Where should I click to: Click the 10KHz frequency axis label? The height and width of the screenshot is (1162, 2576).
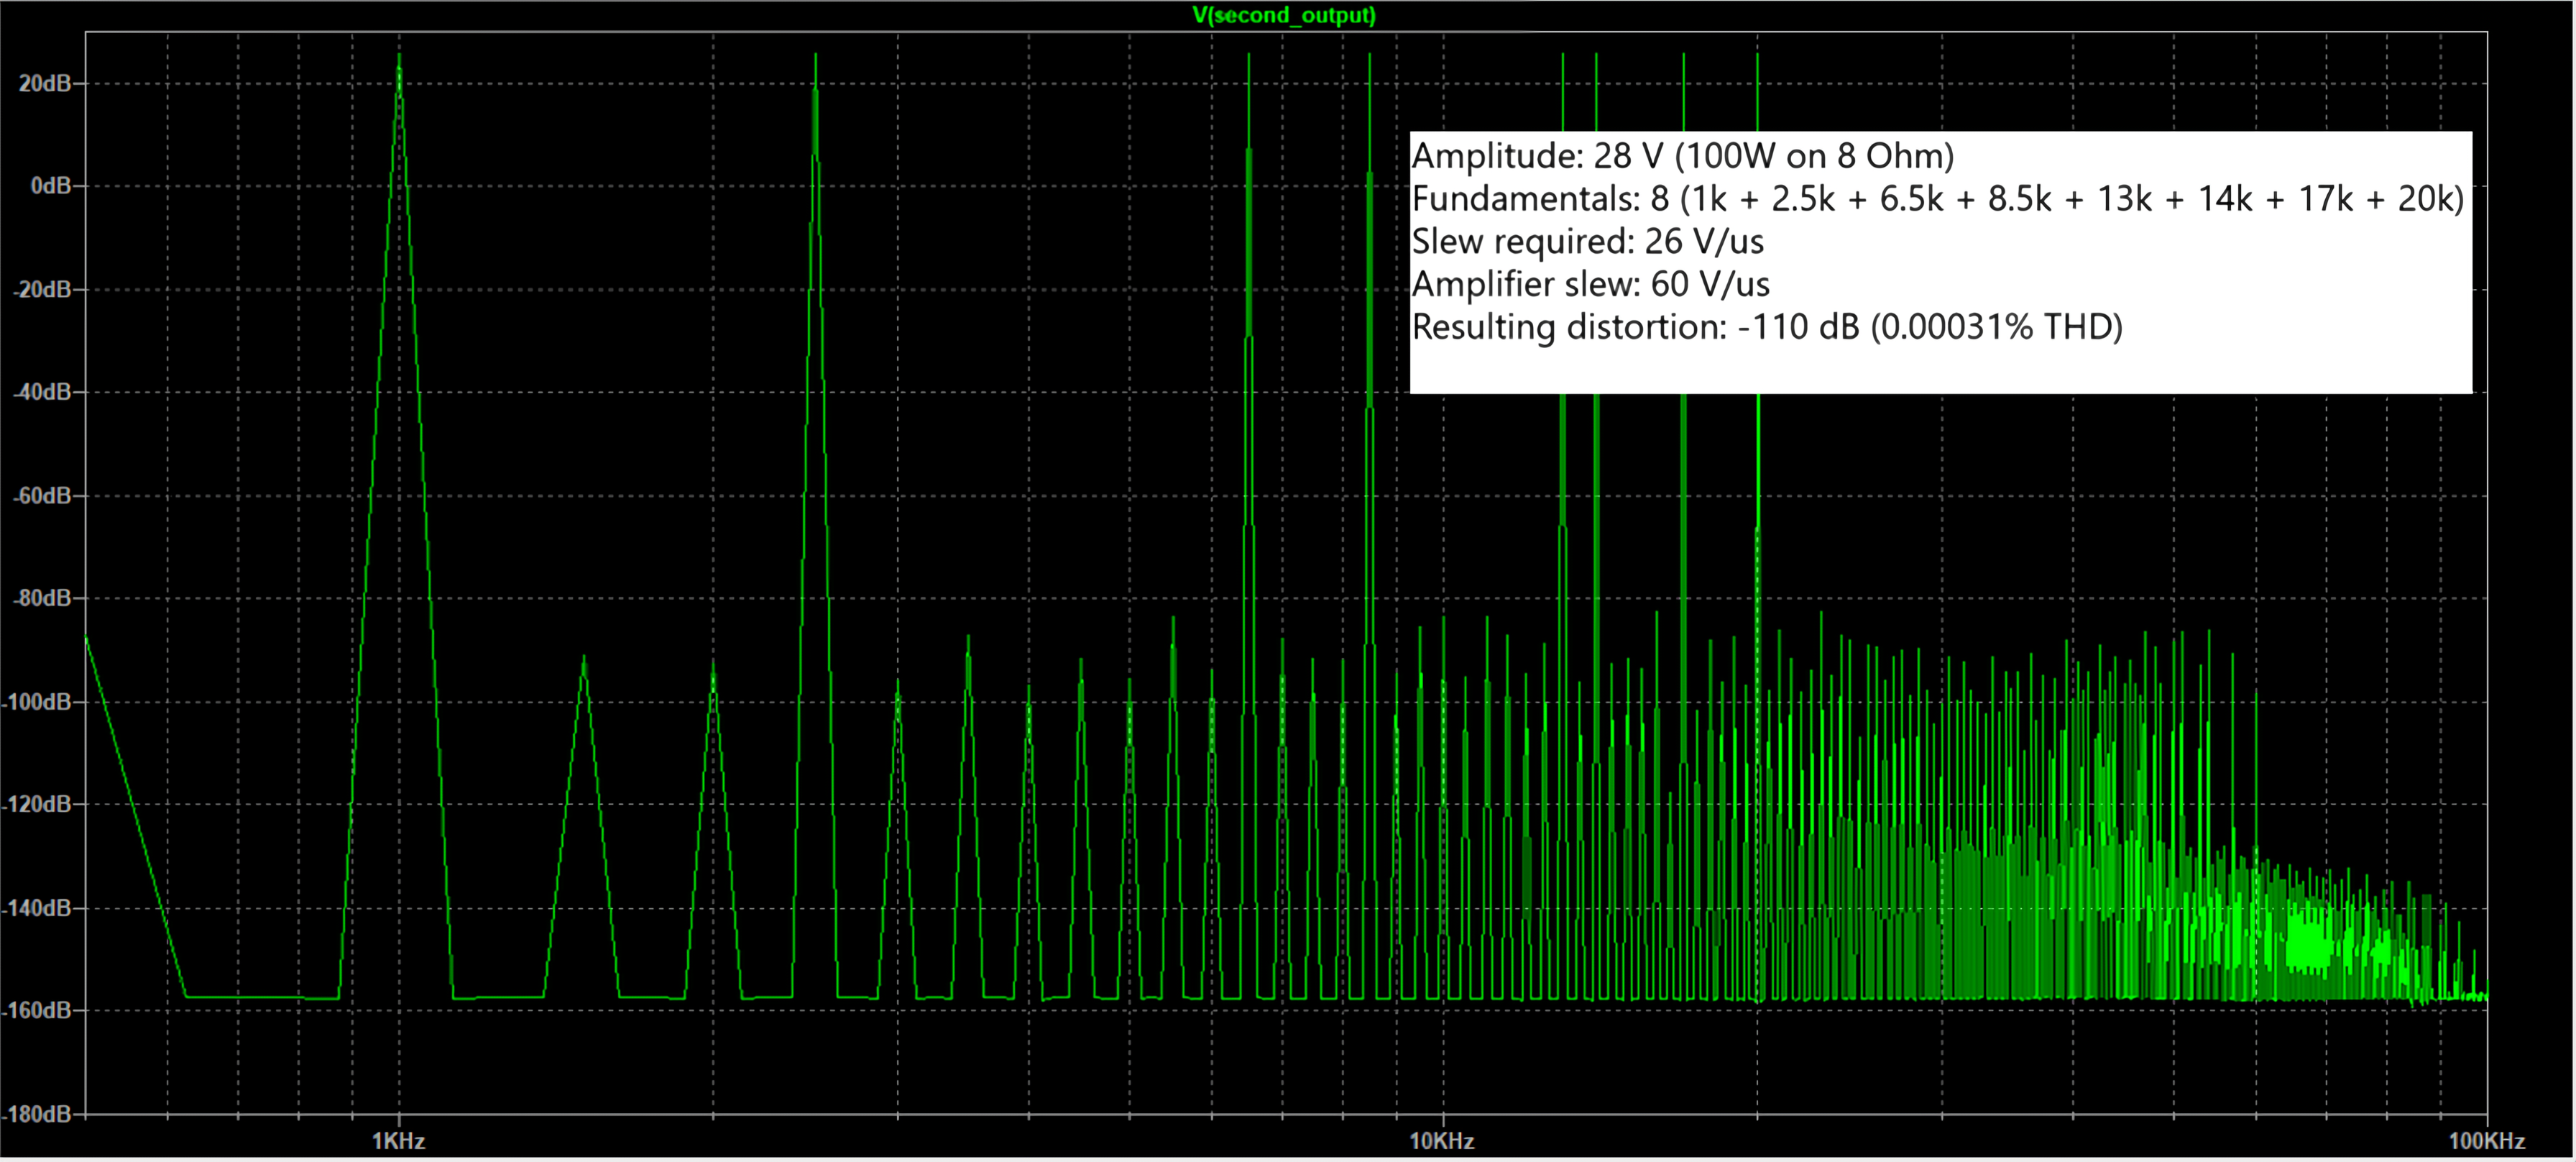pos(1442,1141)
